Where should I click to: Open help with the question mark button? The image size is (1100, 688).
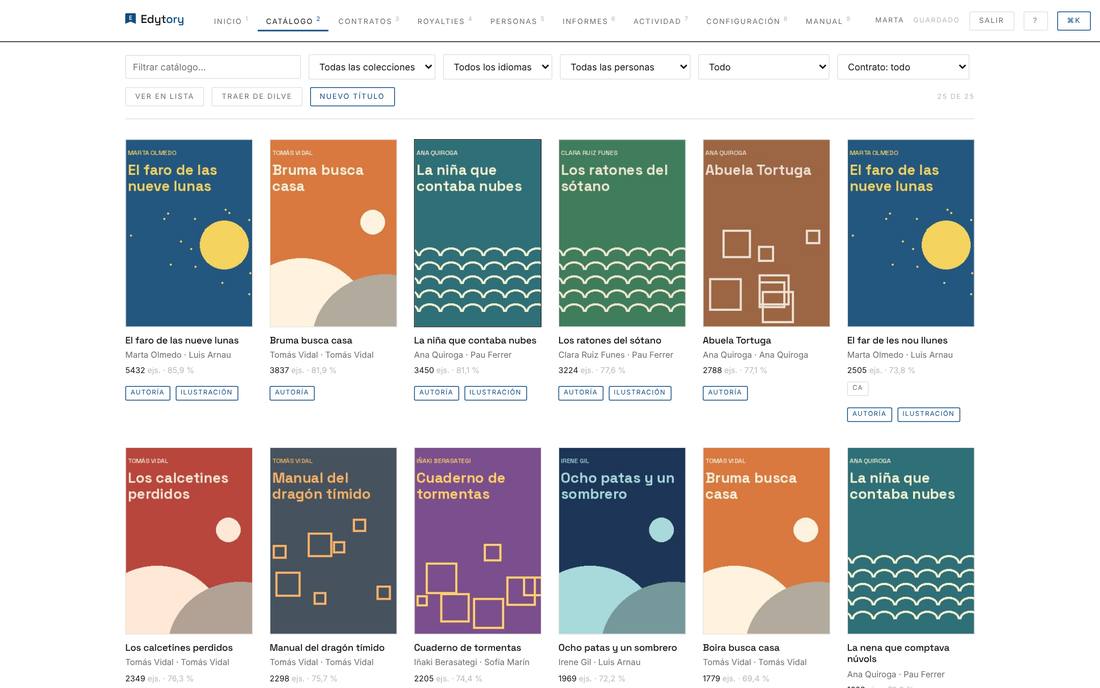click(1035, 21)
